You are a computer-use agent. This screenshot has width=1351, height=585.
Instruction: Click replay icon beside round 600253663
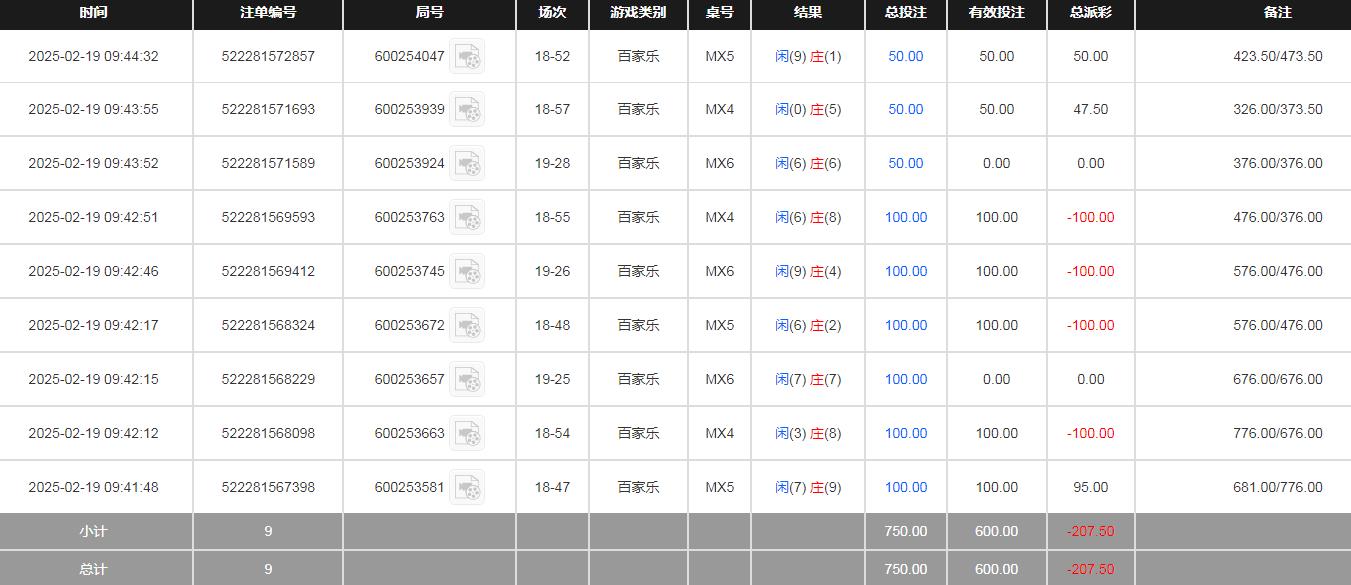coord(467,434)
